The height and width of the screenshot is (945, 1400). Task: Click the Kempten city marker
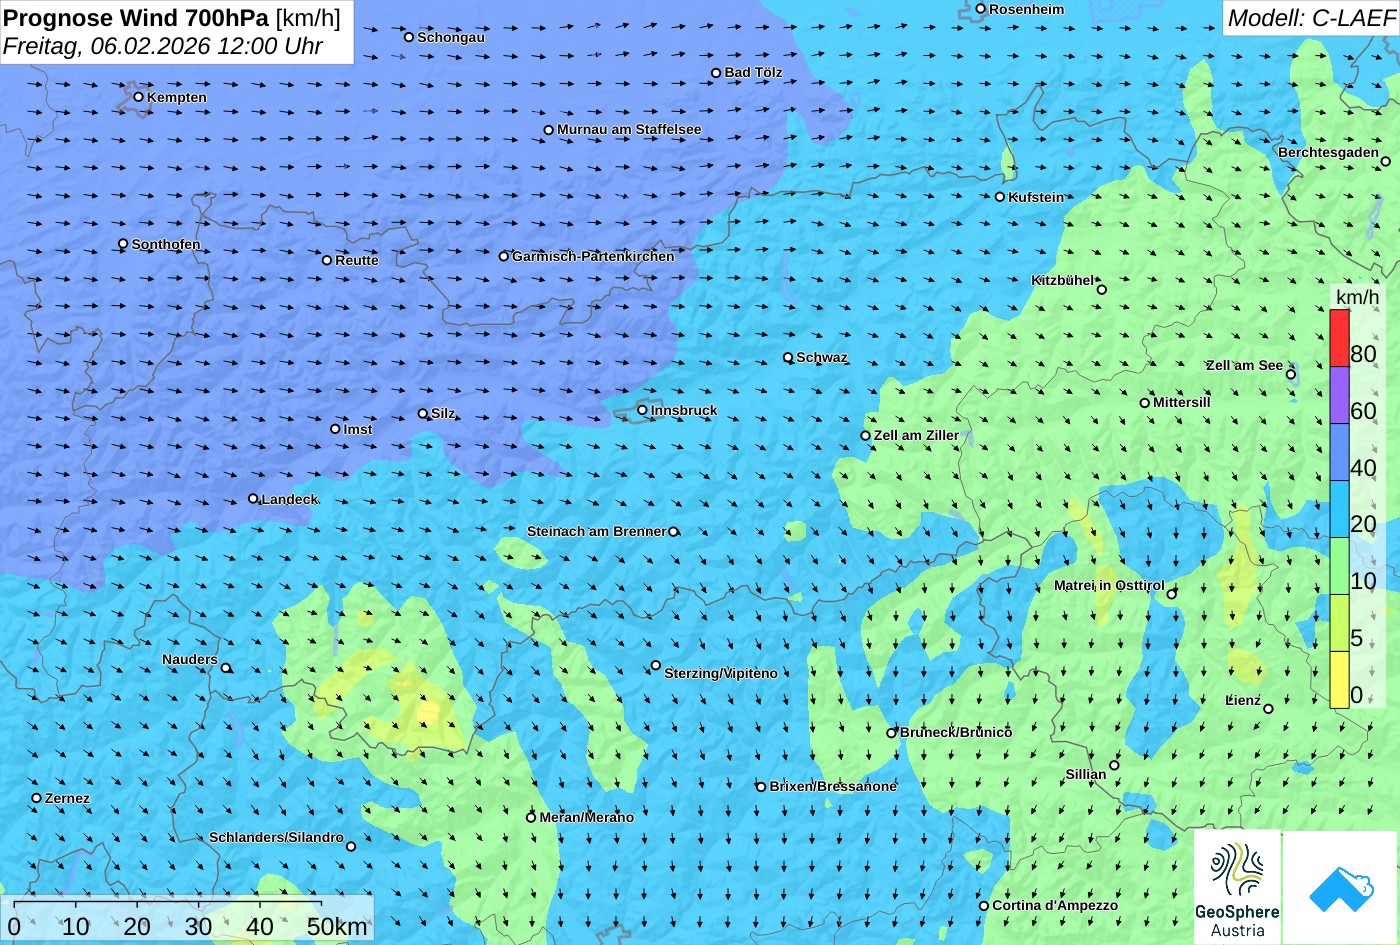tap(139, 97)
